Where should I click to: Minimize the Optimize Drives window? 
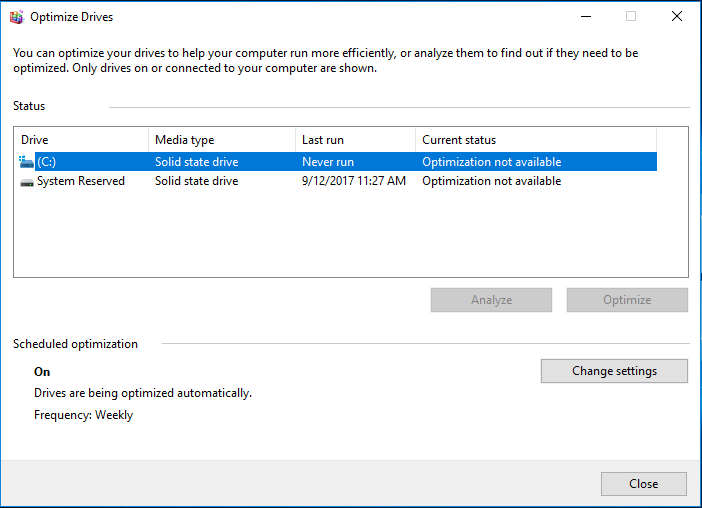586,17
